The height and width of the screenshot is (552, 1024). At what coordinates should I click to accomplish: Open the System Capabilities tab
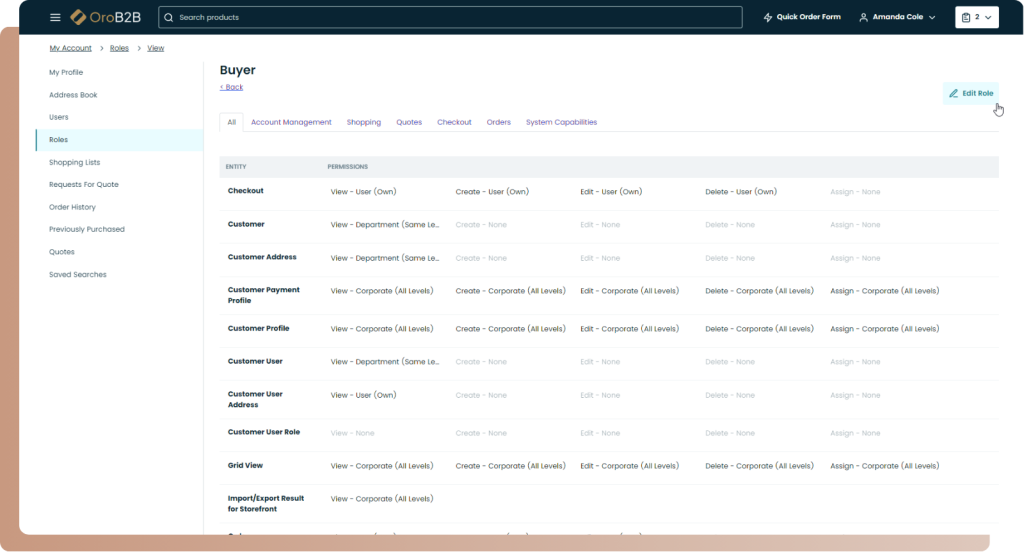click(561, 122)
